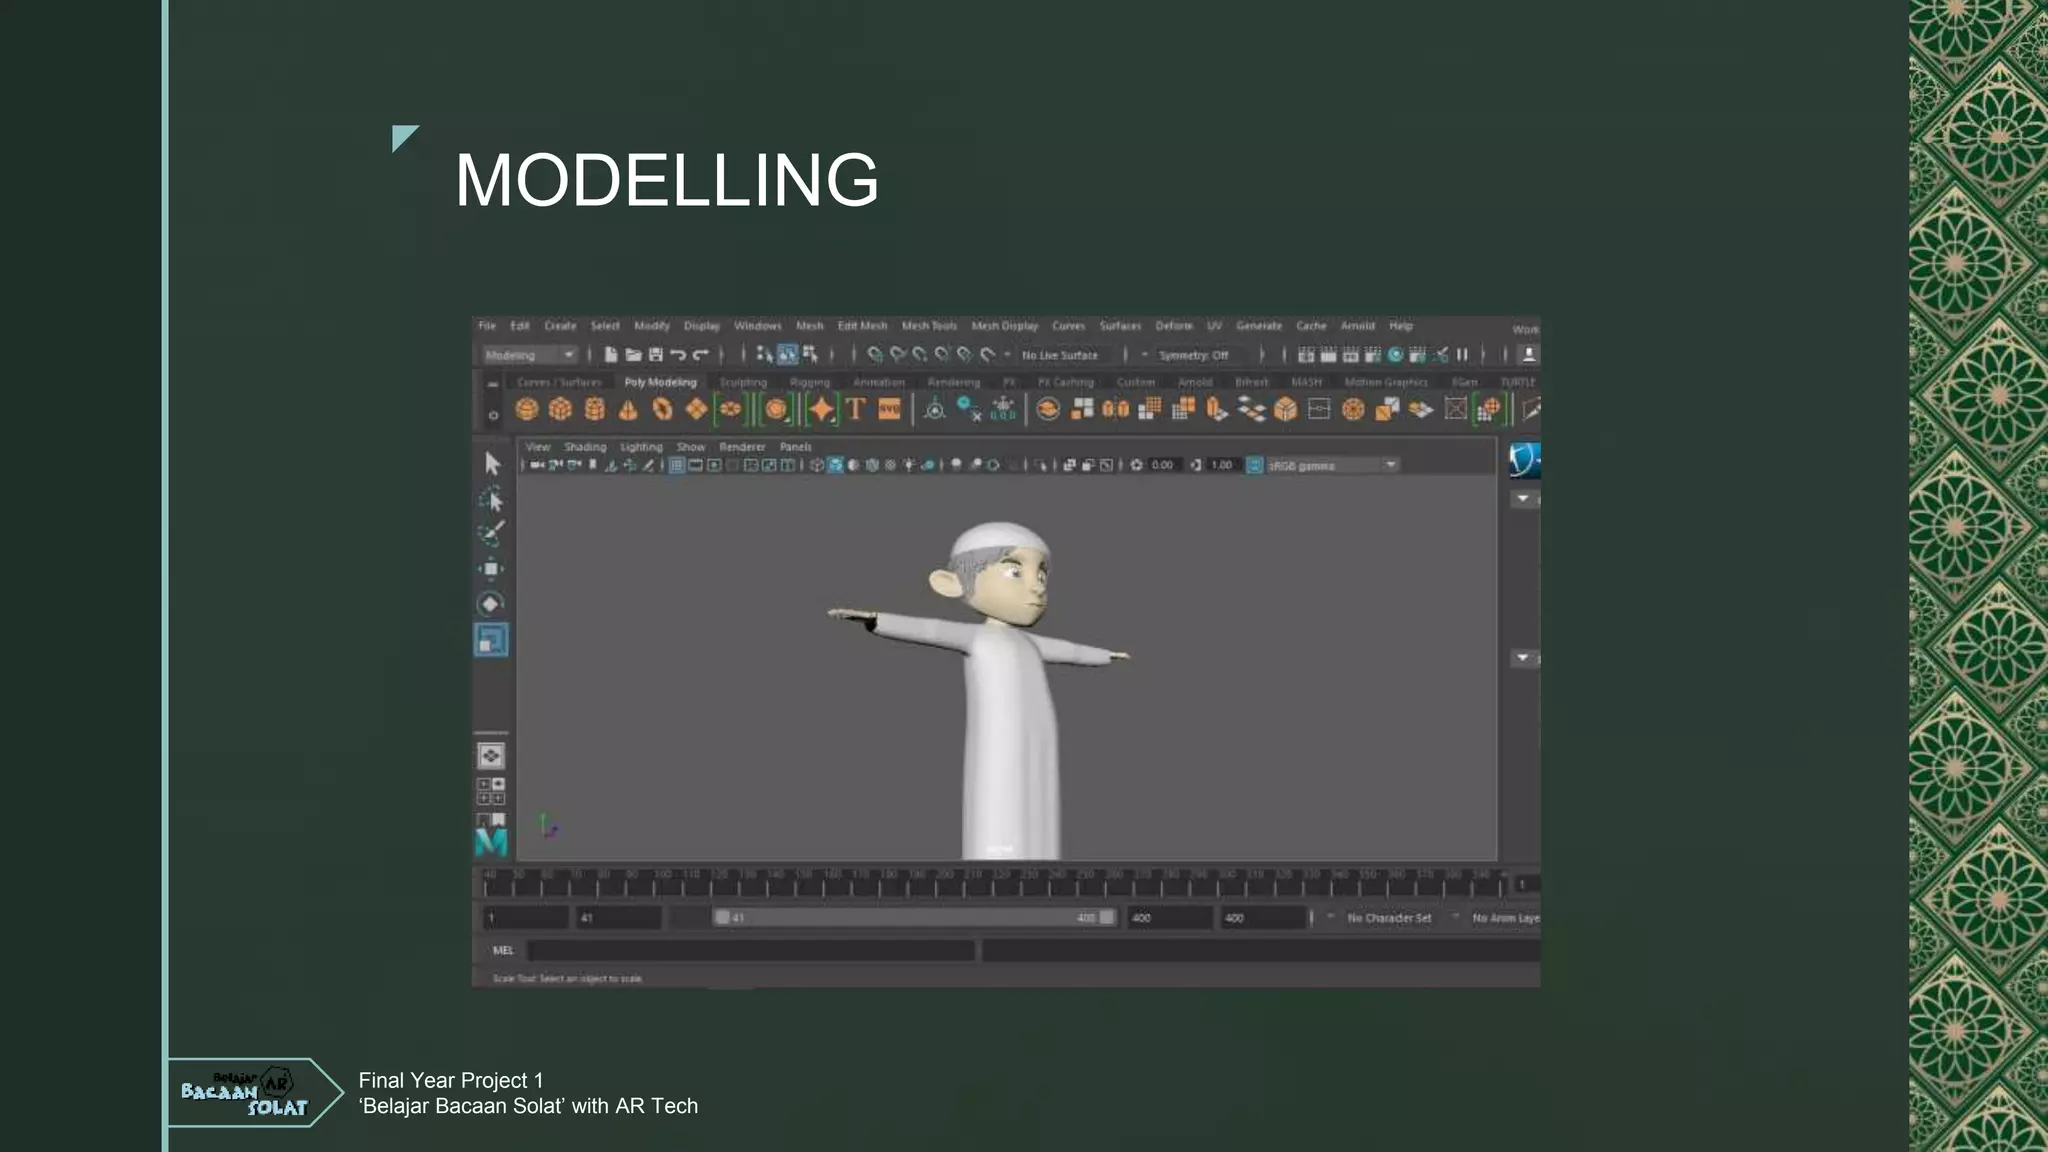Click the arrow Select tool
The width and height of the screenshot is (2048, 1152).
coord(491,463)
